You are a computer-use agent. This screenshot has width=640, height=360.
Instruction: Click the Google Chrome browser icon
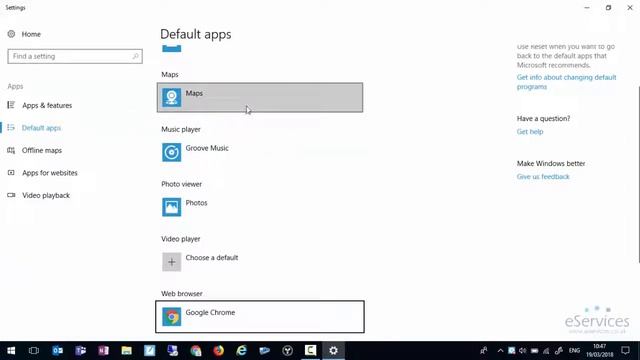(171, 317)
